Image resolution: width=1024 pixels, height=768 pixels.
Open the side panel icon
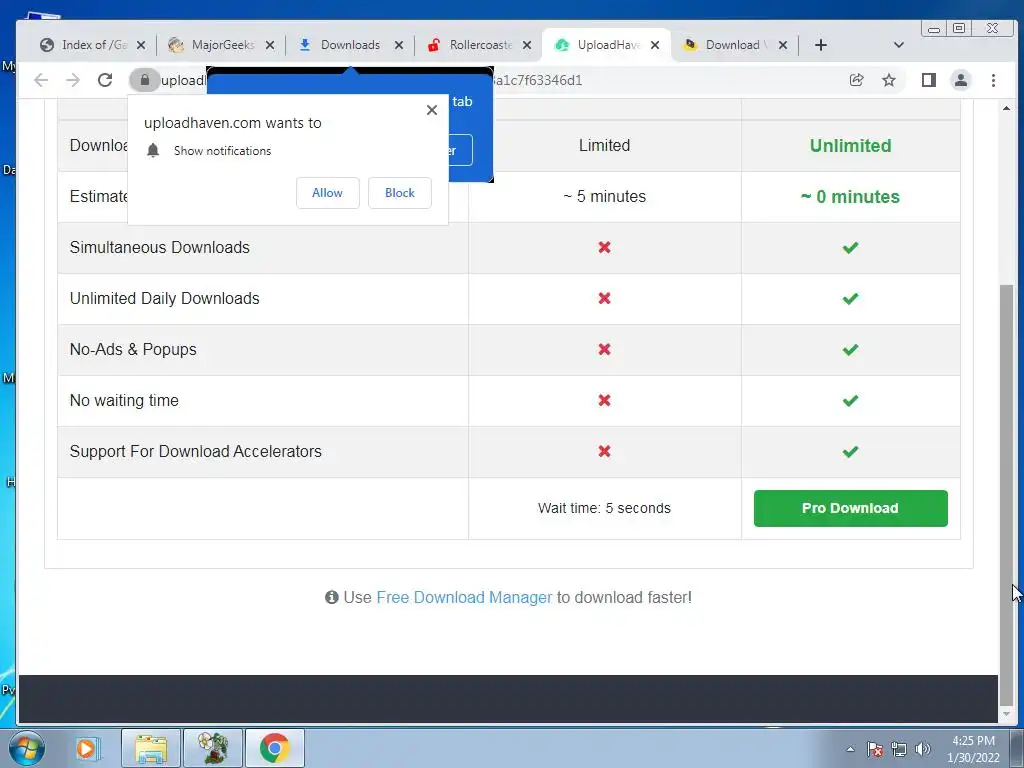click(x=929, y=80)
